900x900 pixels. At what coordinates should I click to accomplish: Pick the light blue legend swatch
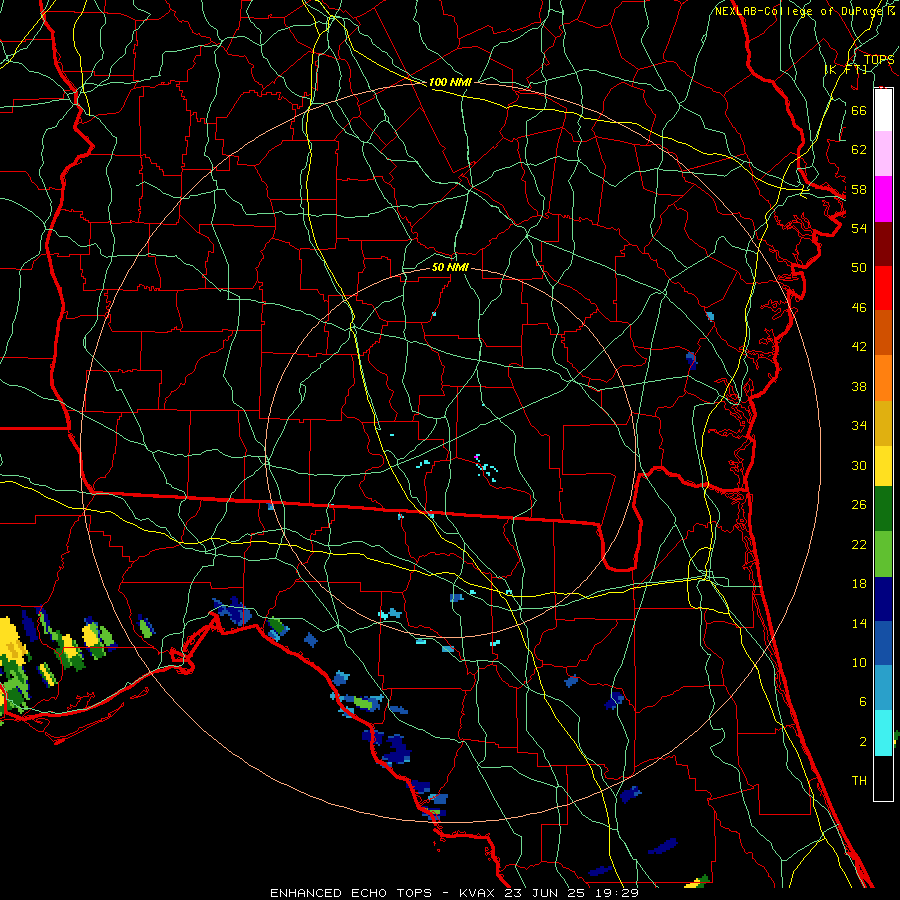coord(883,688)
